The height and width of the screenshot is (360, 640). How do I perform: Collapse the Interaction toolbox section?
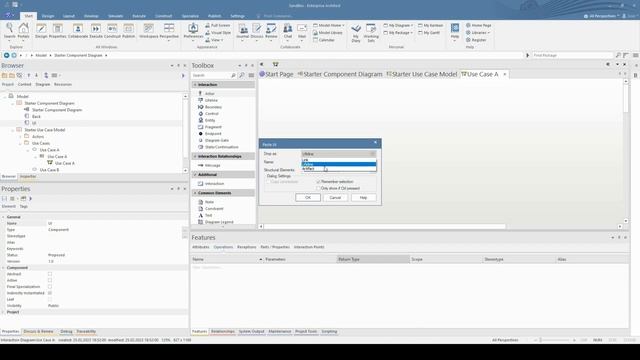coord(195,84)
